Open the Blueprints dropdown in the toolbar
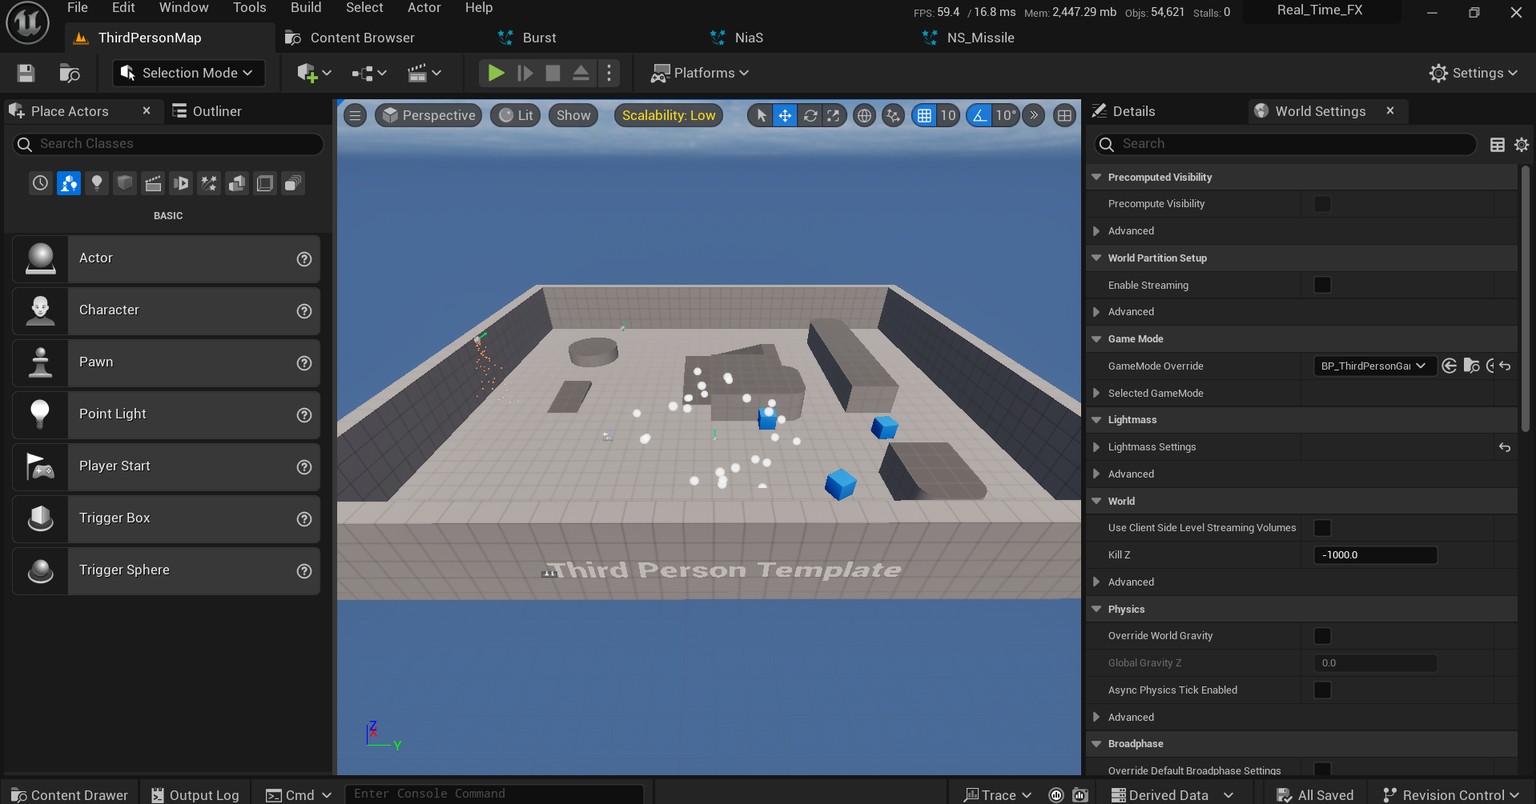 pos(369,73)
